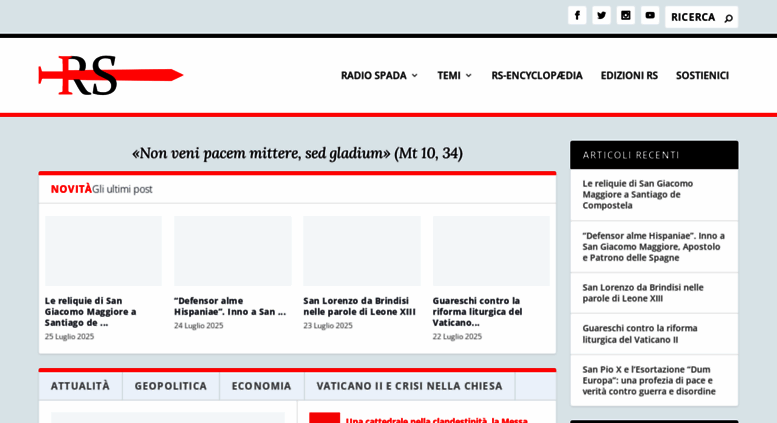
Task: Click the ARTICOLI RECENTI widget header
Action: 654,155
